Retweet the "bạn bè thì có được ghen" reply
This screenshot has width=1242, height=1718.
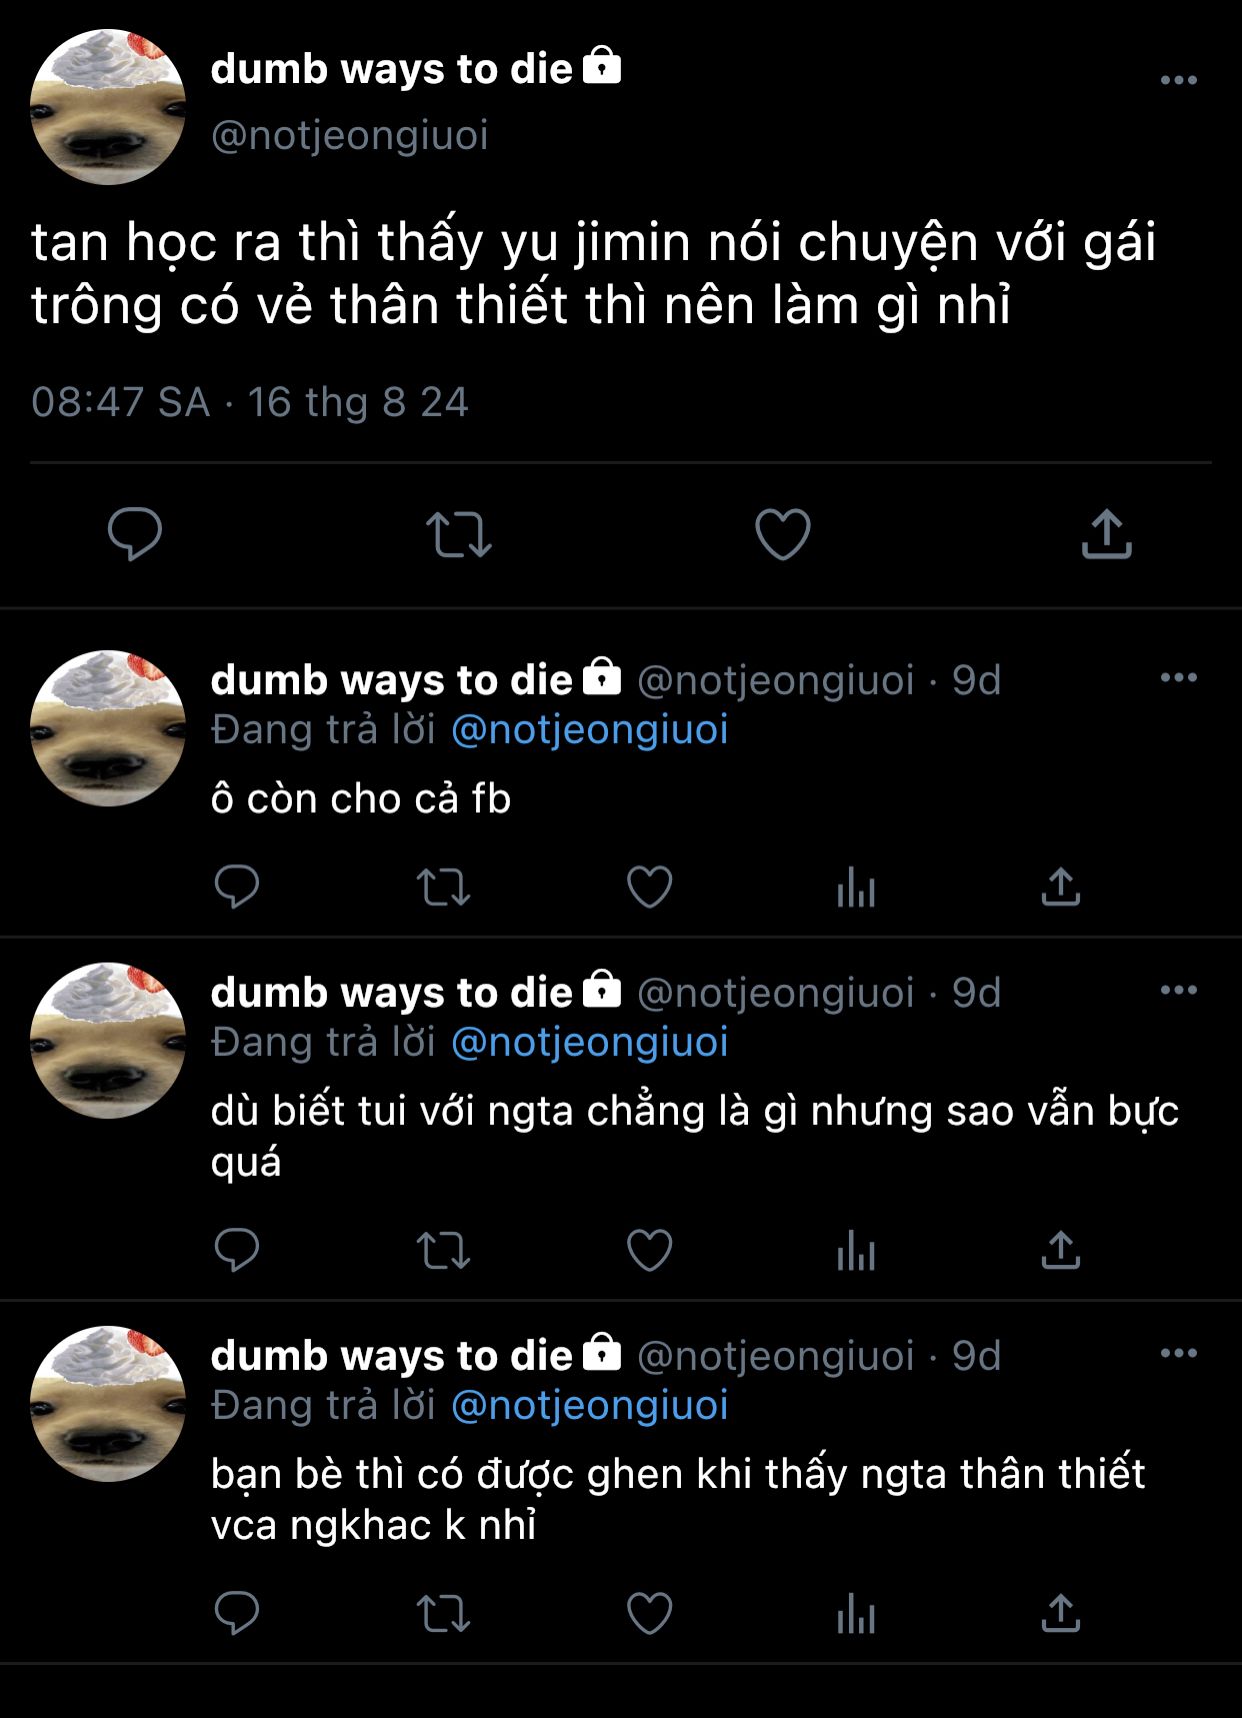pyautogui.click(x=443, y=1613)
